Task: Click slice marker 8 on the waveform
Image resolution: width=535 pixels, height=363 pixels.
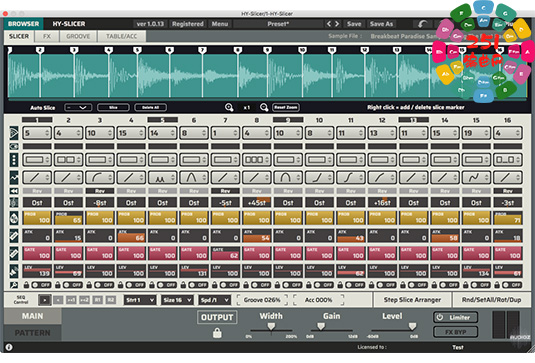Action: tap(238, 50)
